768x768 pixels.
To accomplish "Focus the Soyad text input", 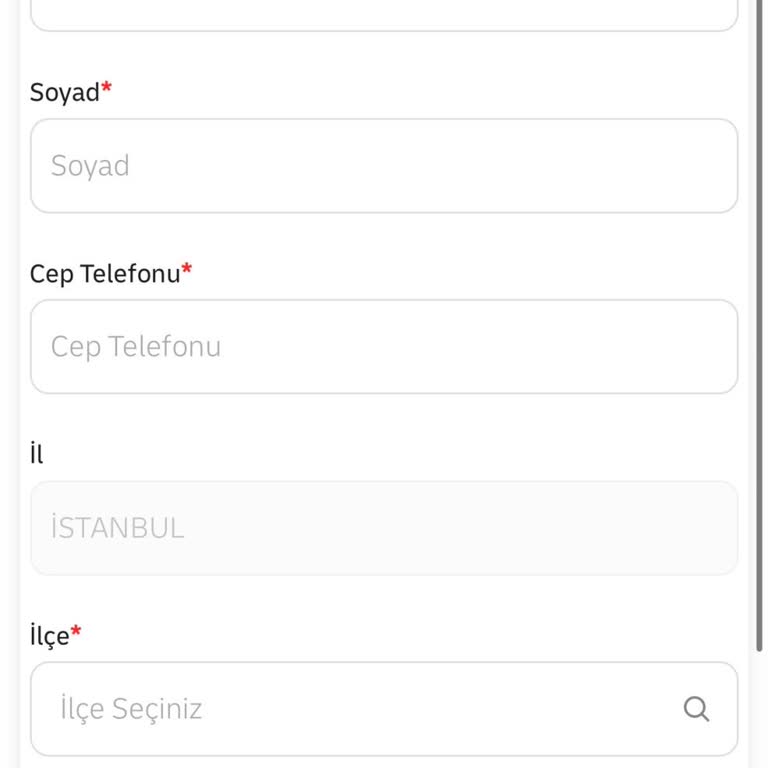I will coord(384,166).
